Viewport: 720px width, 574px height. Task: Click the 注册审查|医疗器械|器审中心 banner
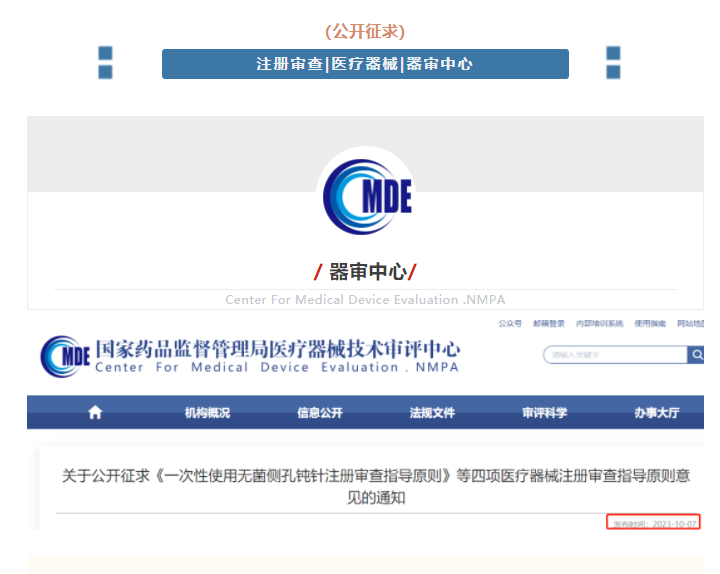[365, 64]
